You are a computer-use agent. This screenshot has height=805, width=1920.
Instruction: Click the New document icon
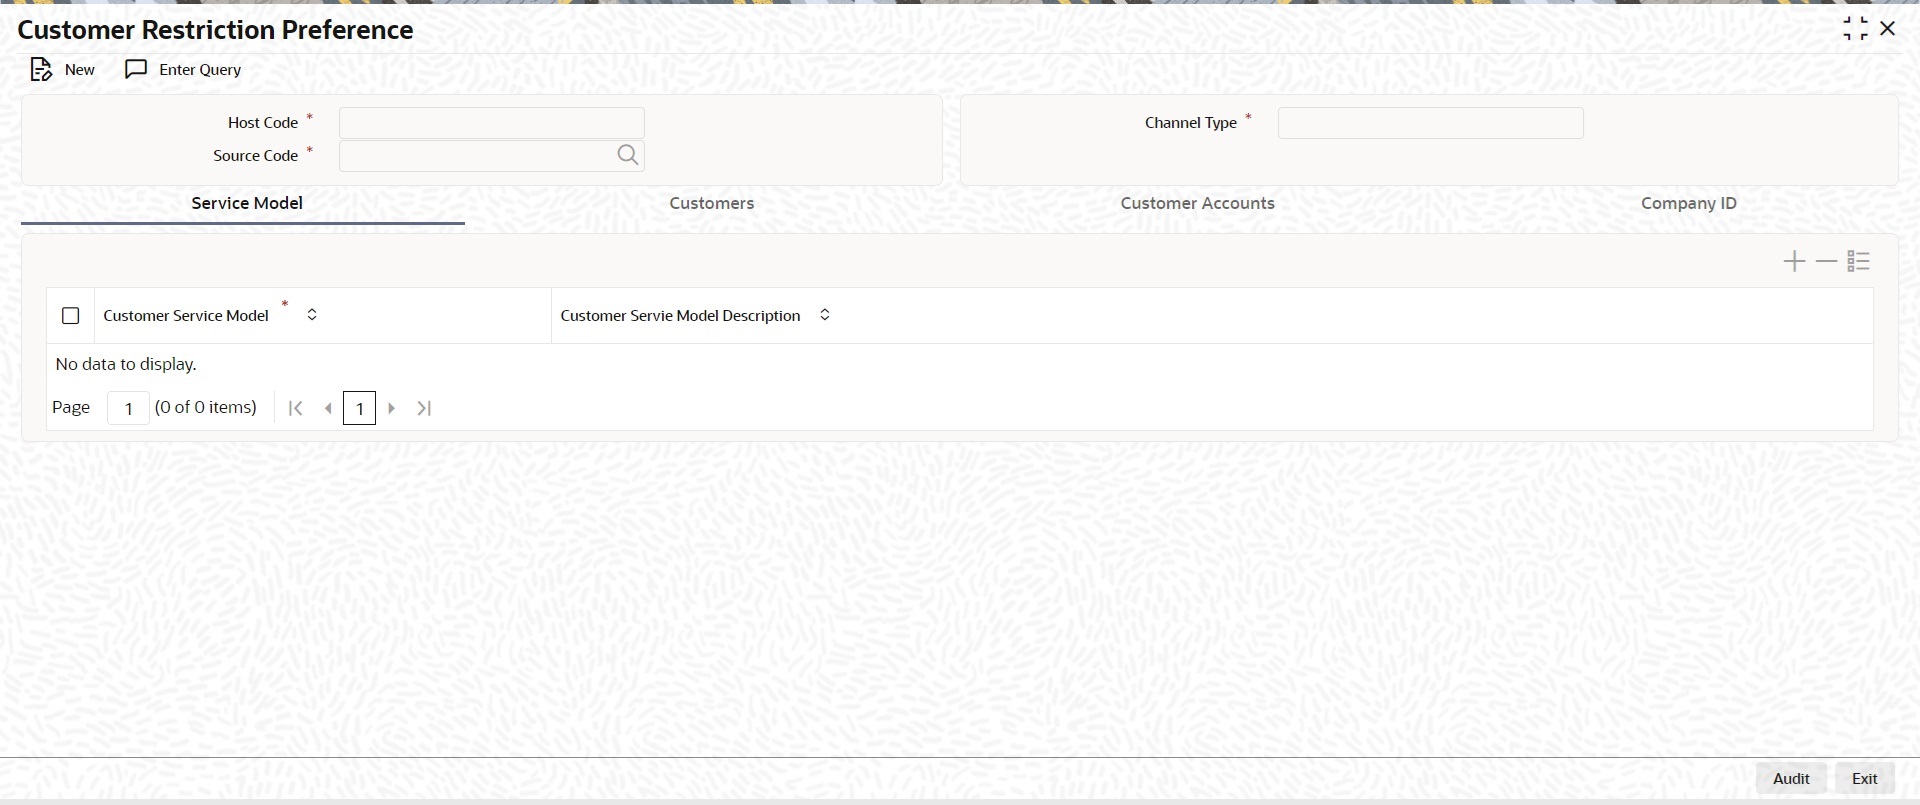pyautogui.click(x=41, y=69)
